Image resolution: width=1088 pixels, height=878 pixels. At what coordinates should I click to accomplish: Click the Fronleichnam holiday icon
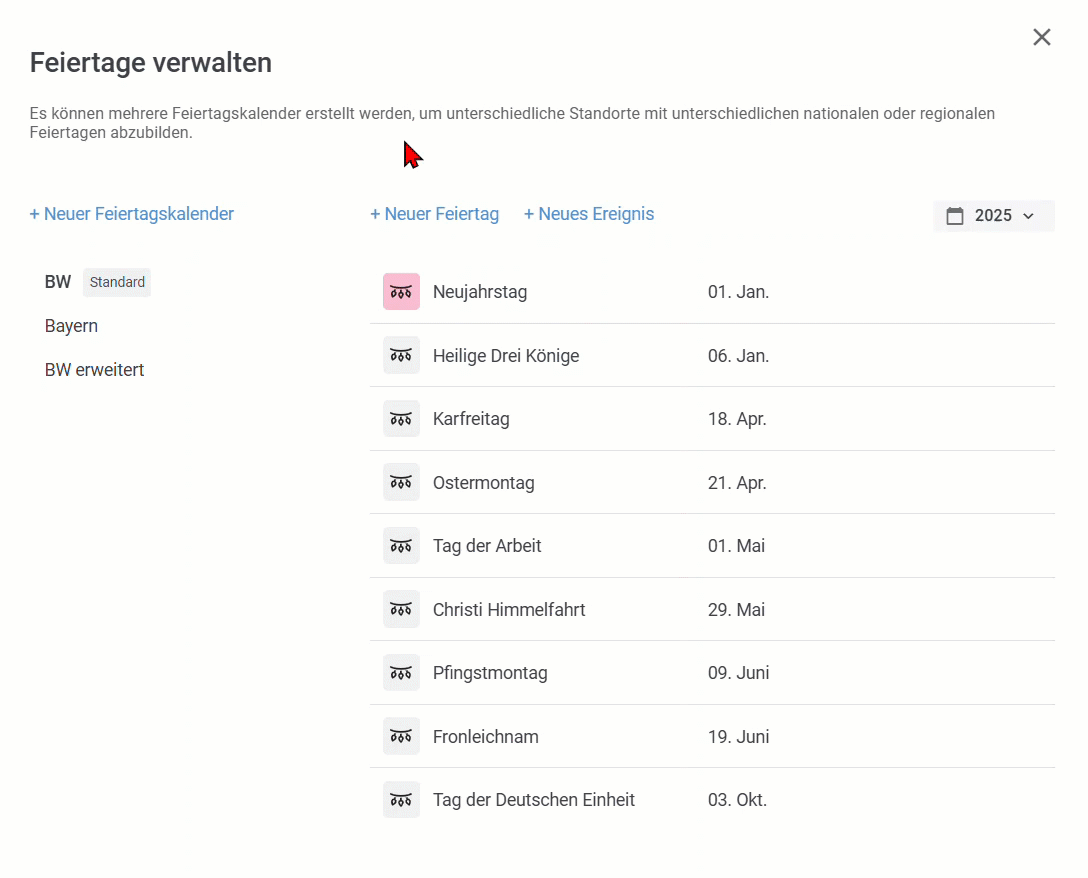(401, 736)
